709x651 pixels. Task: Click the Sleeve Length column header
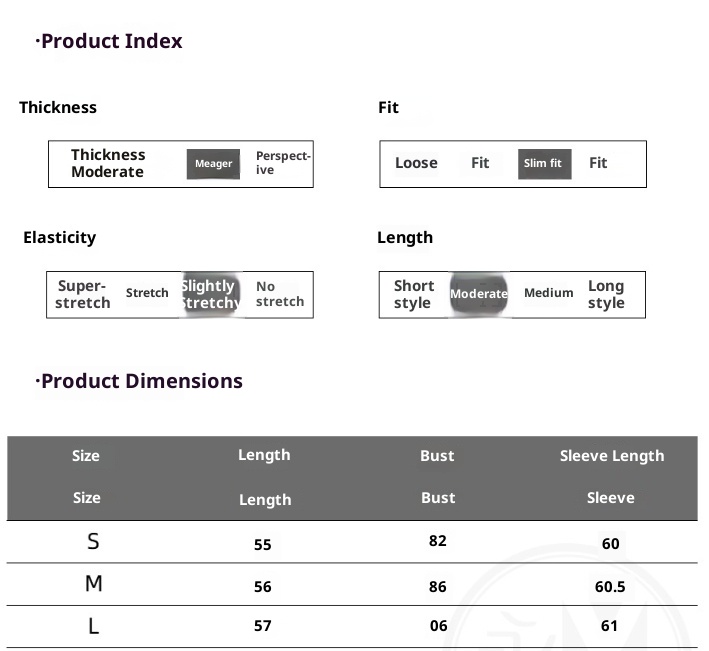[x=611, y=456]
